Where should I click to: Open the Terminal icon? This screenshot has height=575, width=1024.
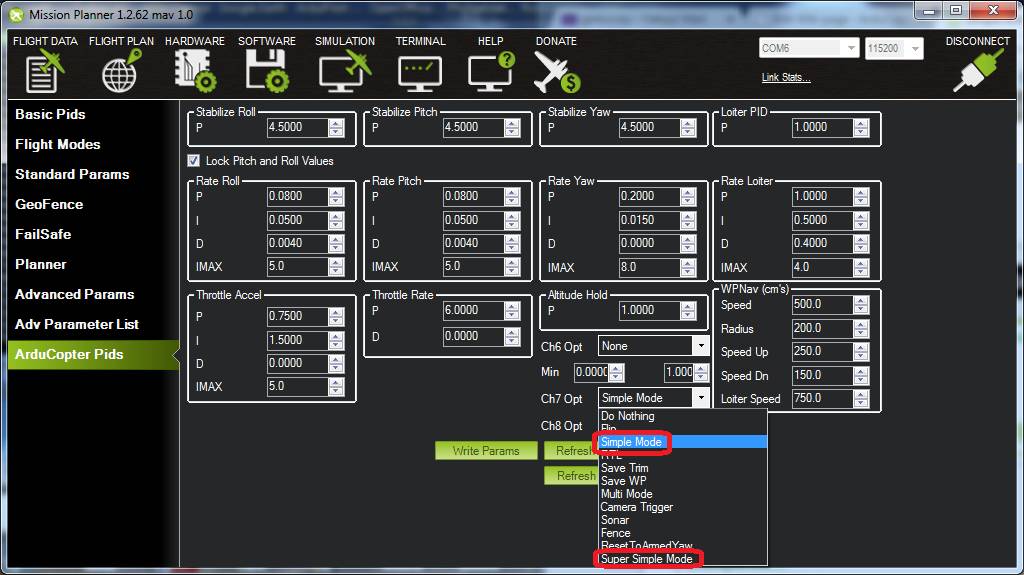coord(420,72)
